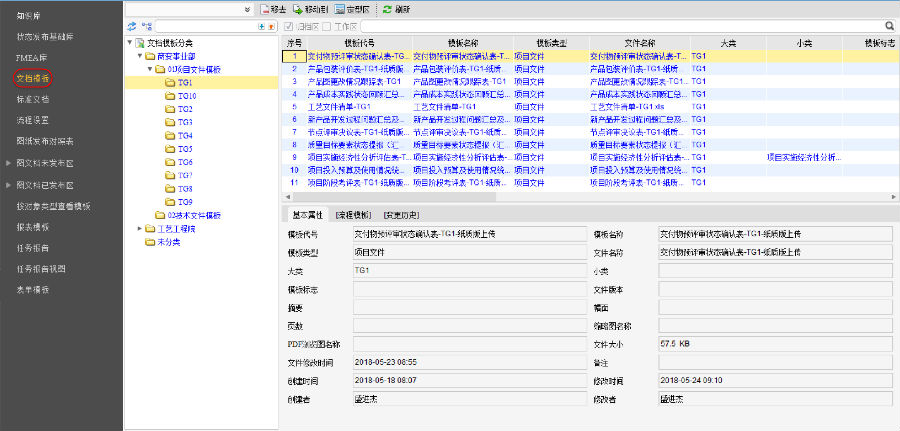Viewport: 900px width, 431px height.
Task: Click the tree structure icon beside the tree search
Action: tap(147, 25)
